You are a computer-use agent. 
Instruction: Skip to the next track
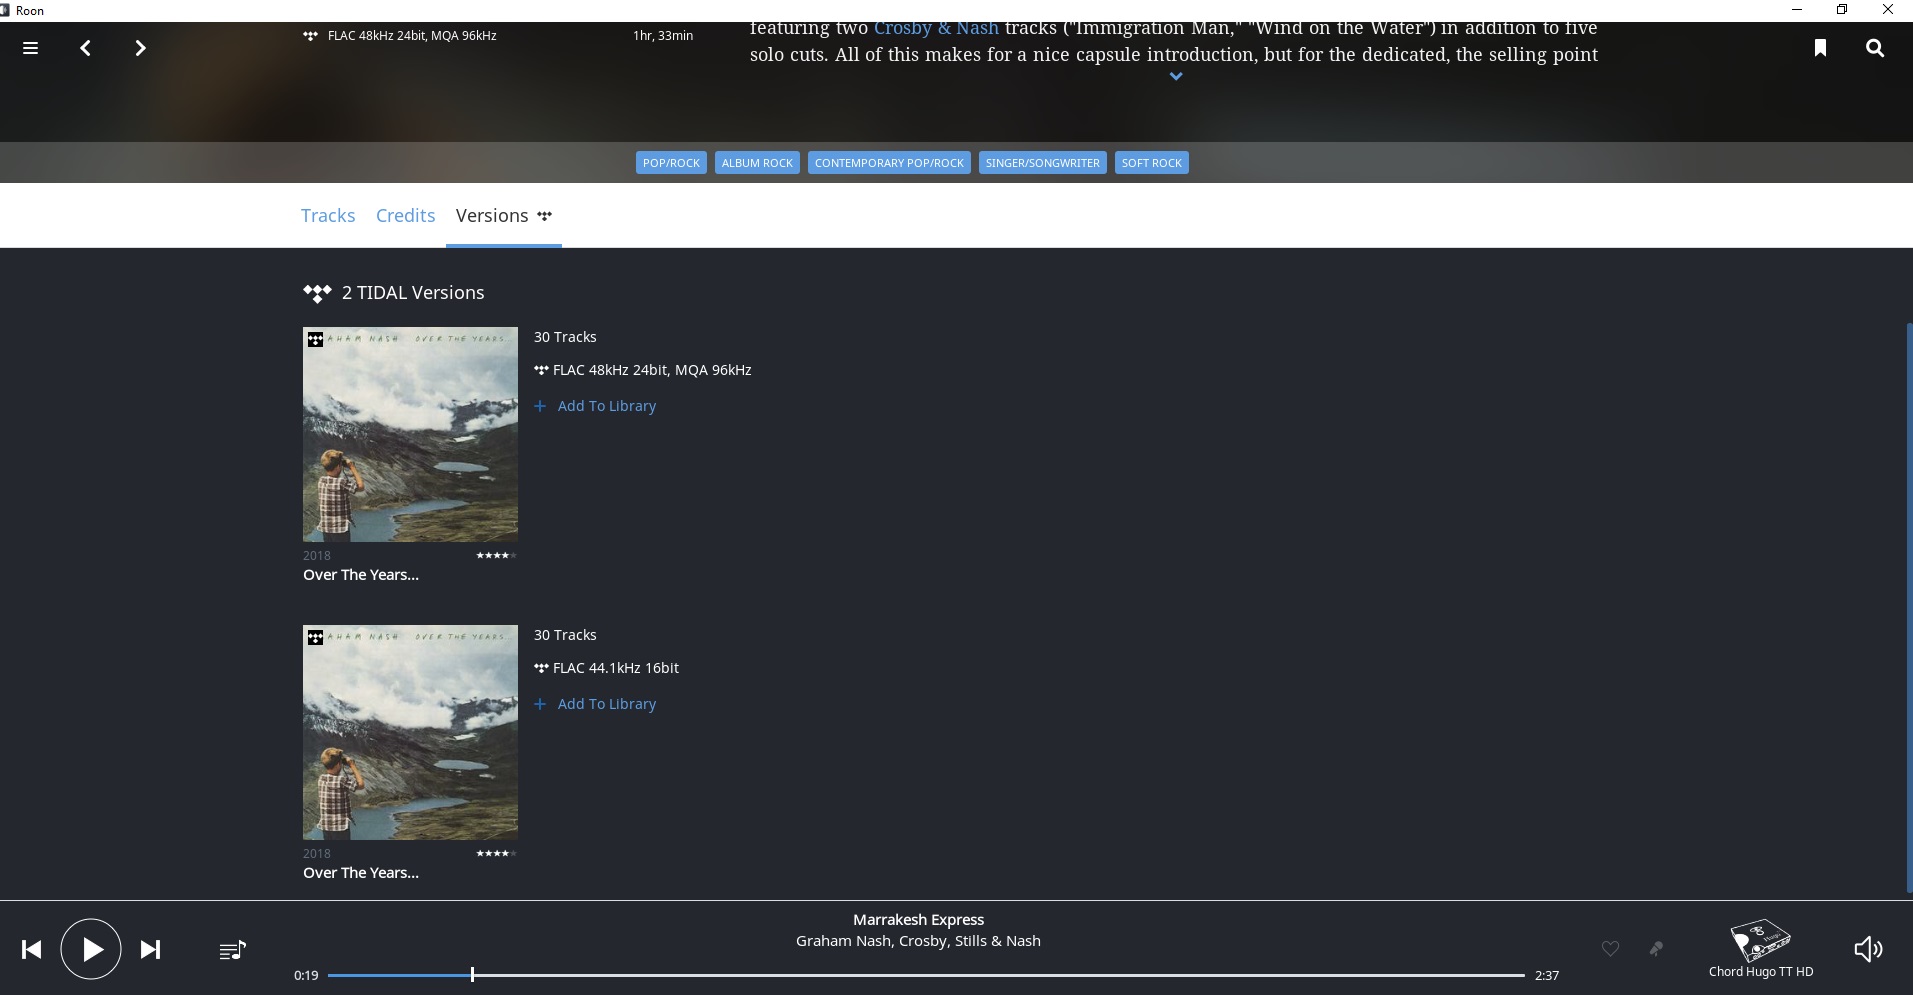coord(150,949)
